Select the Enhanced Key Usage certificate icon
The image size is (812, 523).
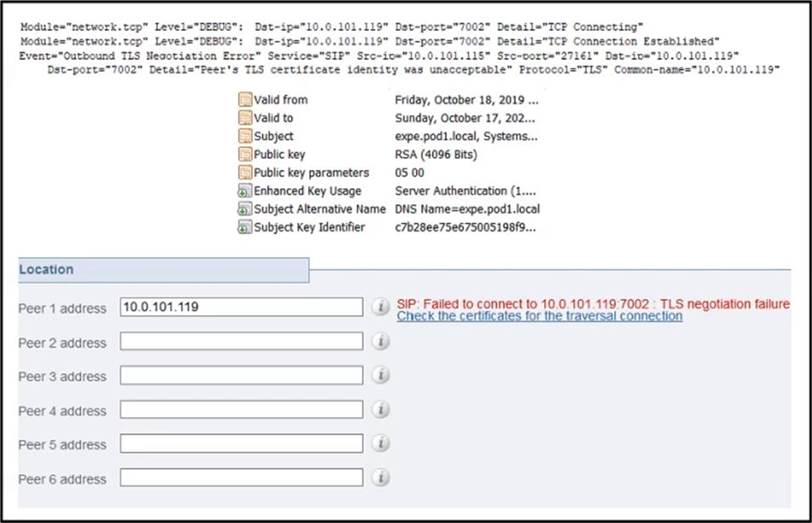tap(244, 191)
